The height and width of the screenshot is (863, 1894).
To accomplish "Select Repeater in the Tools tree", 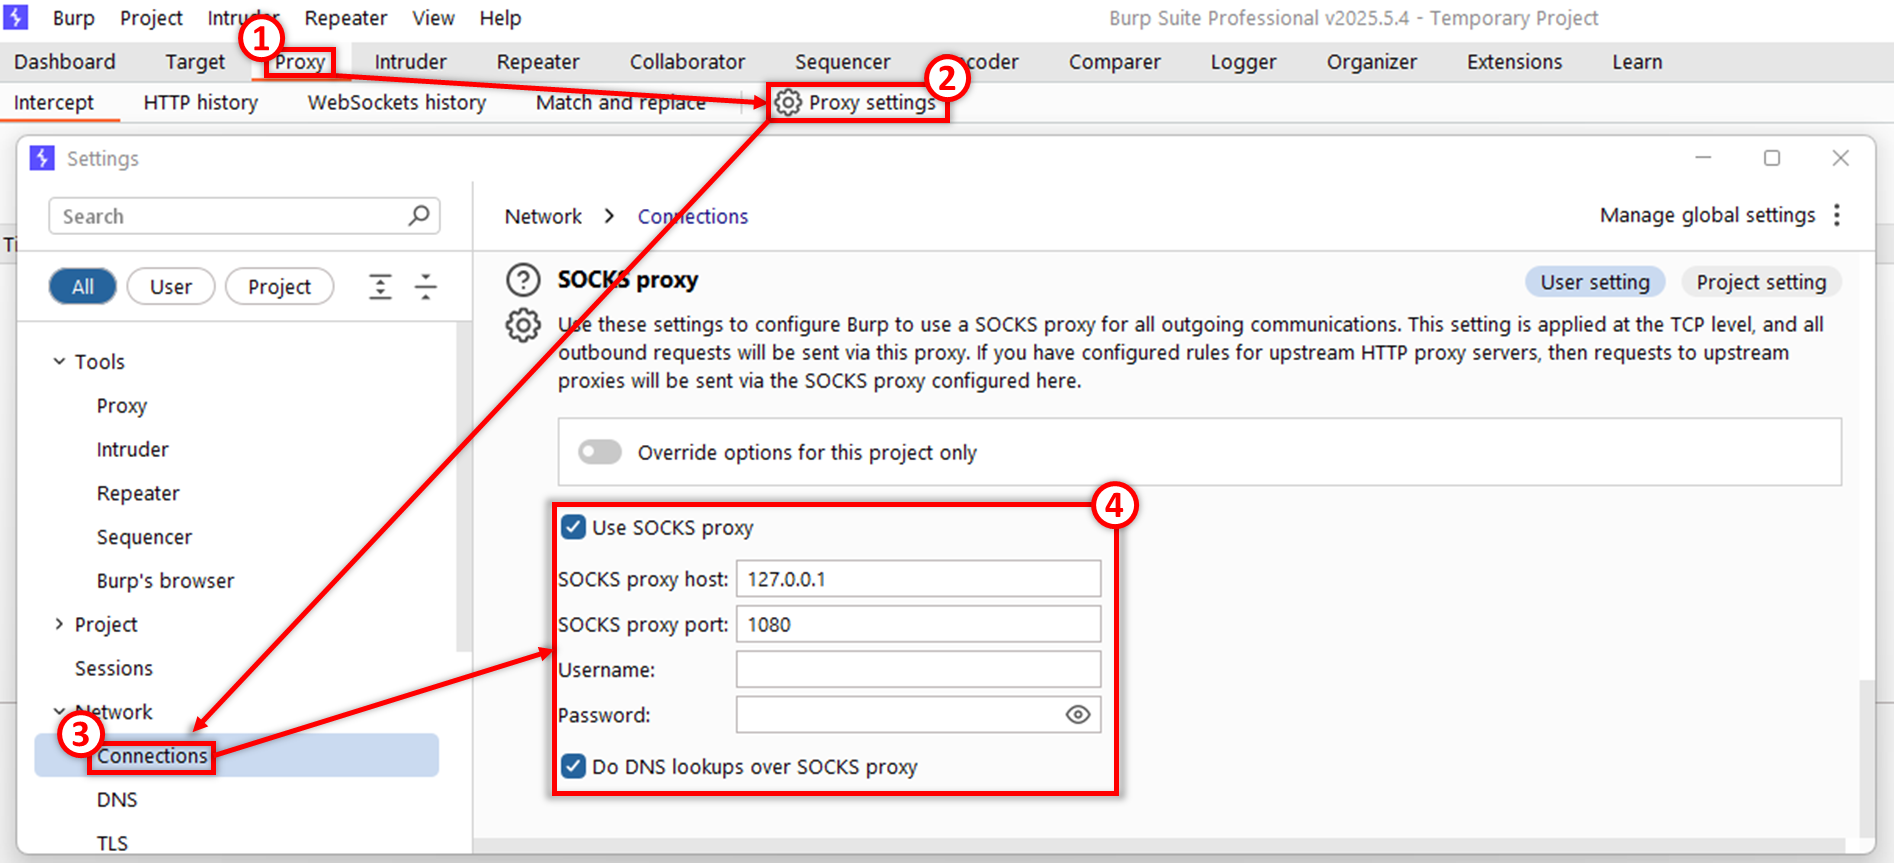I will [x=138, y=493].
